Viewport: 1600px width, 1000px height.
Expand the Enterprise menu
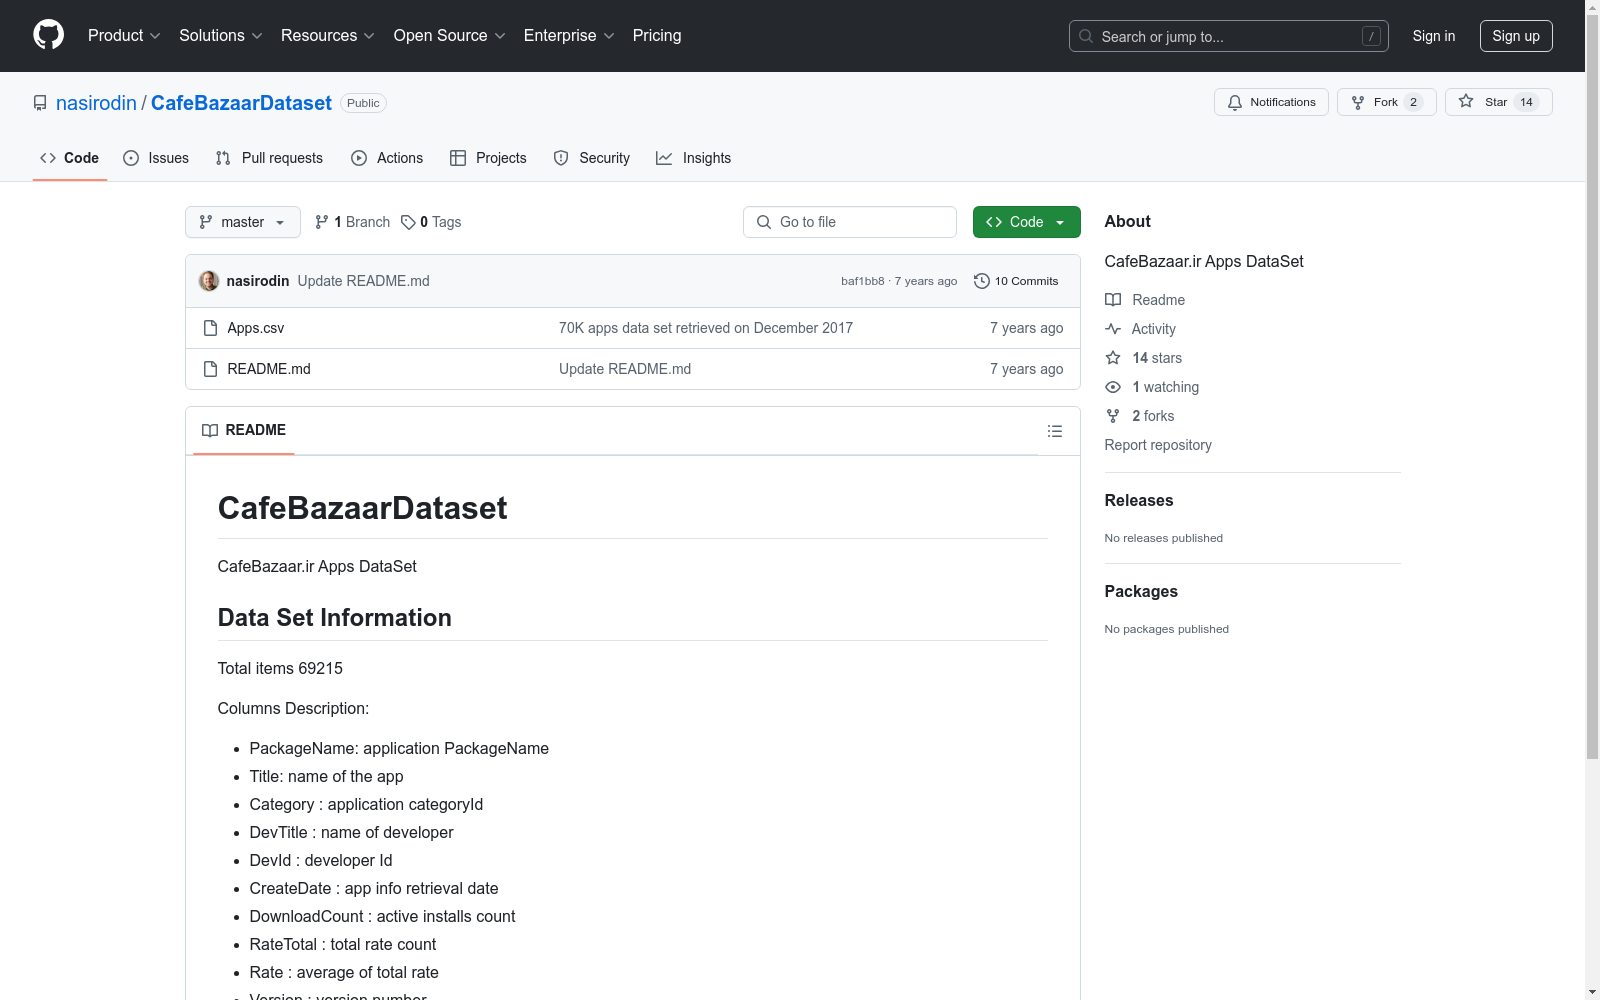coord(568,35)
